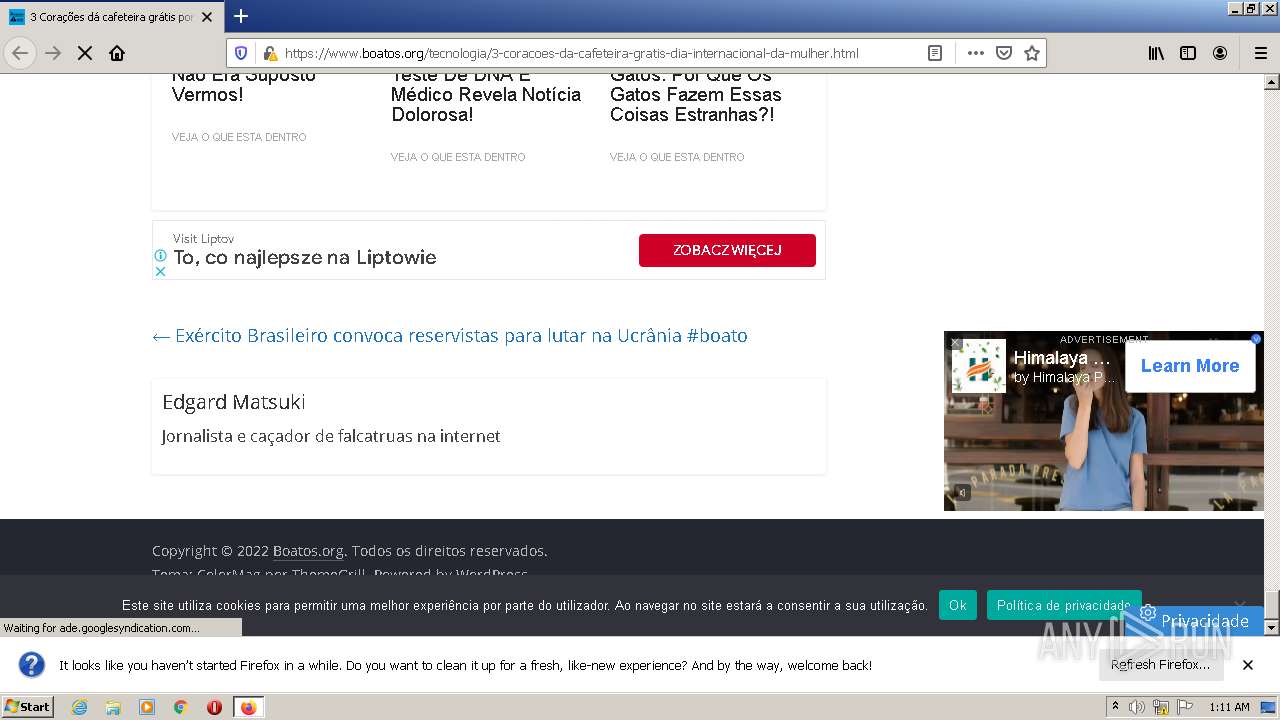
Task: Accept cookies with Ok button
Action: (x=957, y=605)
